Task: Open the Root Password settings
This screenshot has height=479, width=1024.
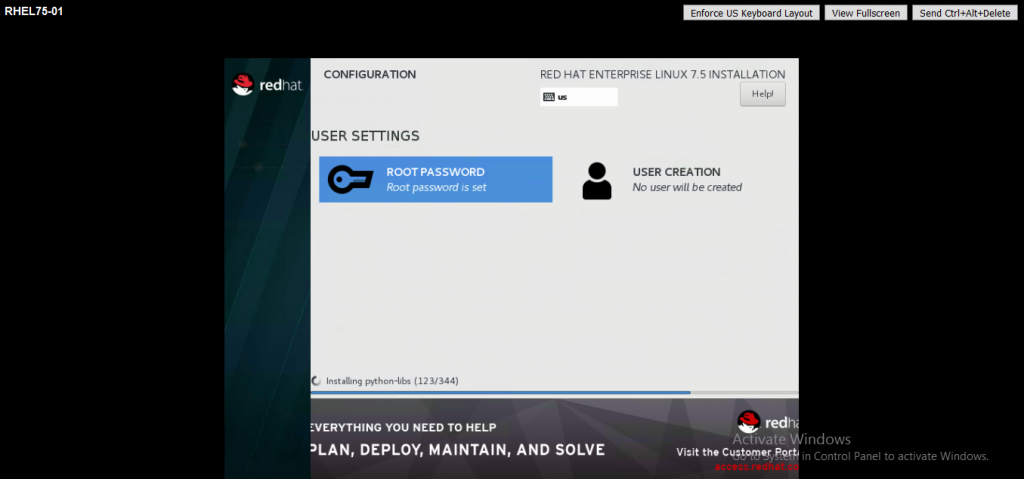Action: click(x=436, y=179)
